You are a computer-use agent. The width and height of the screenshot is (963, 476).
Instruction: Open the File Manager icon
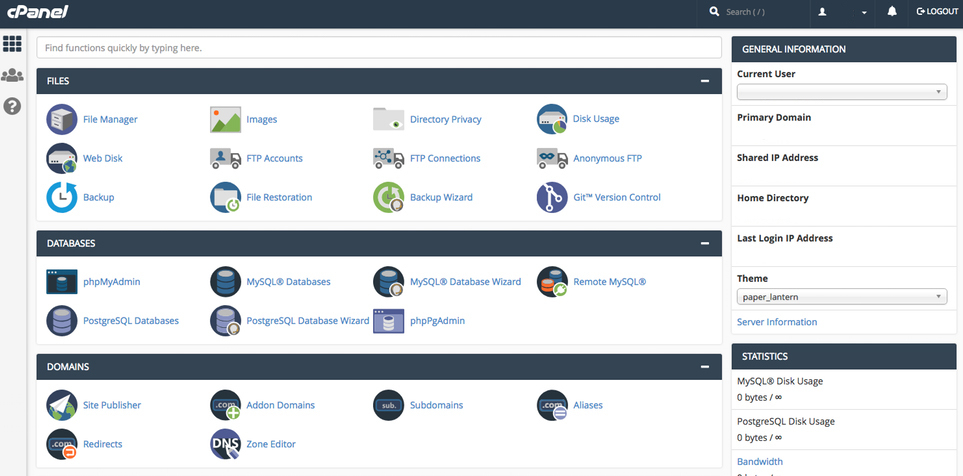(62, 119)
